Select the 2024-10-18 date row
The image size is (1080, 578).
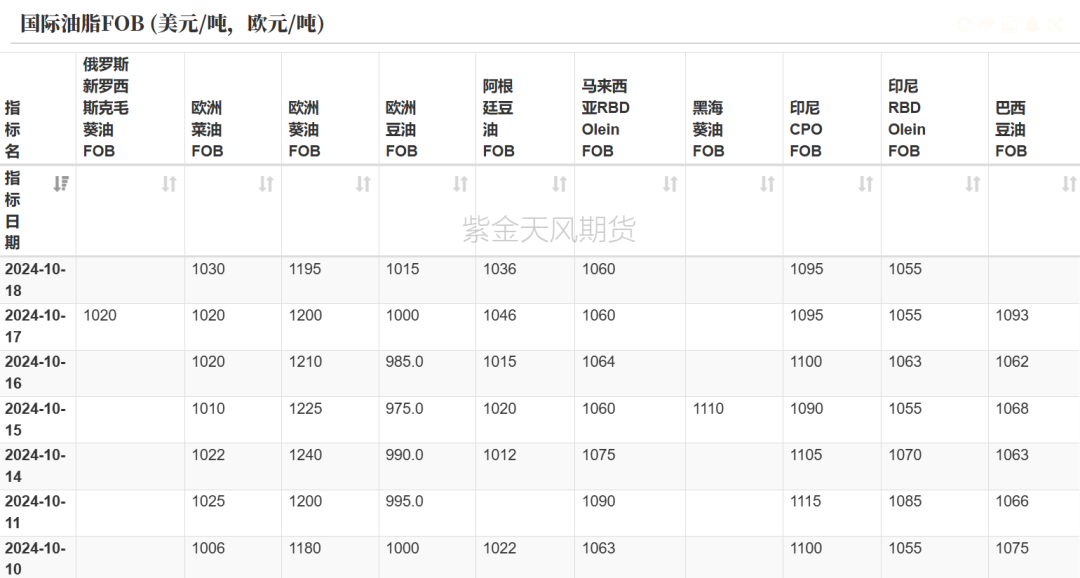(36, 280)
